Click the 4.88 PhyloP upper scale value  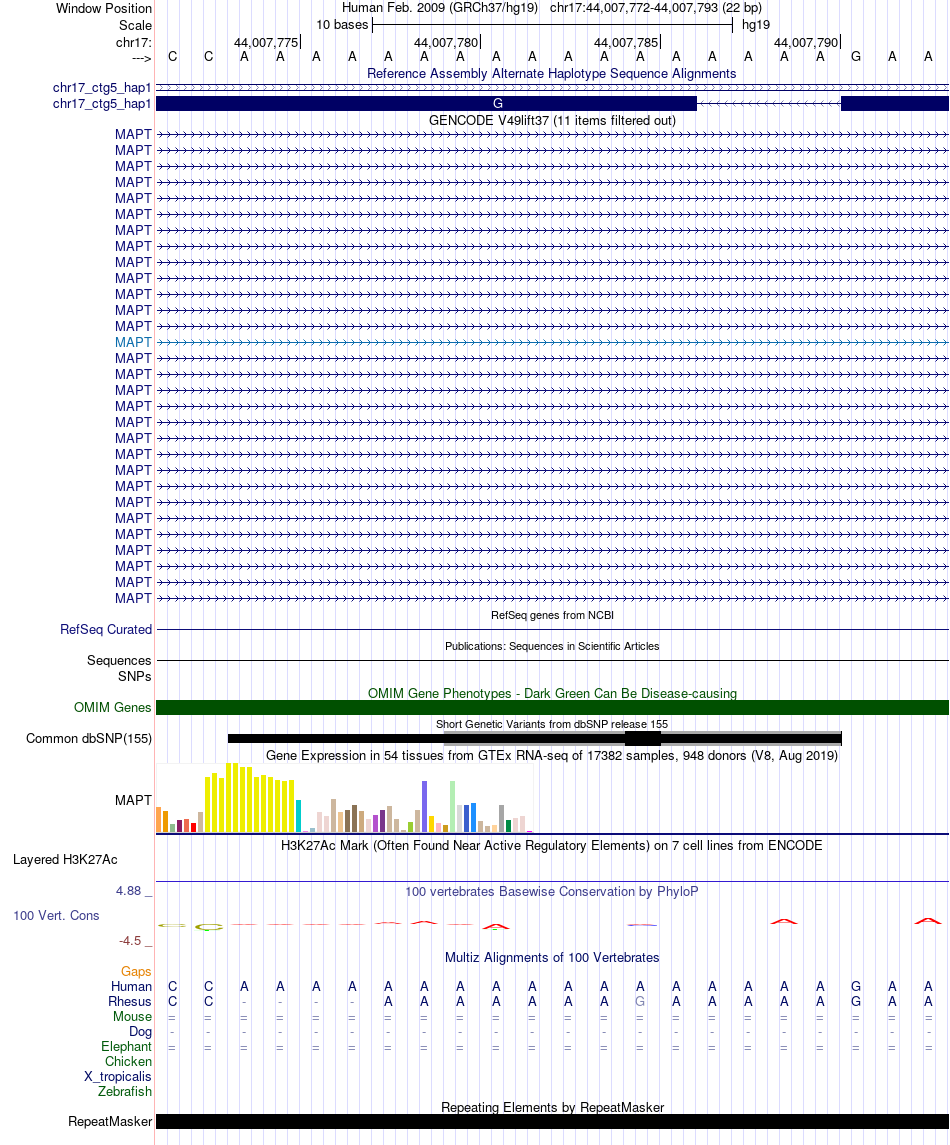coord(129,891)
